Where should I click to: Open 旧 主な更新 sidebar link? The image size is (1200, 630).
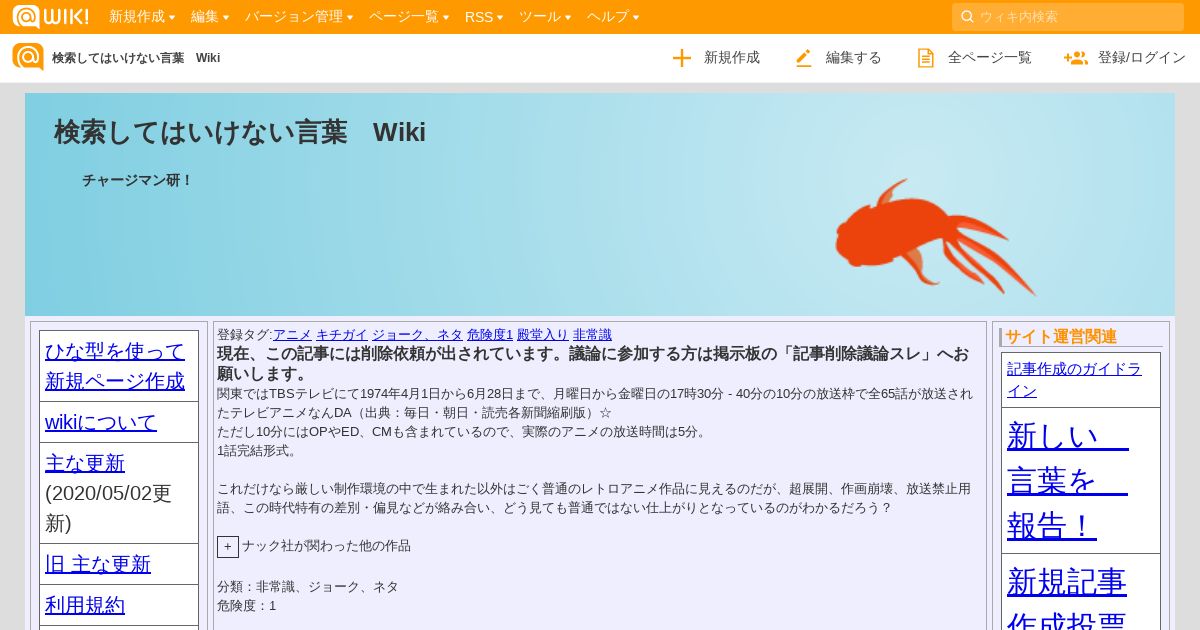98,564
